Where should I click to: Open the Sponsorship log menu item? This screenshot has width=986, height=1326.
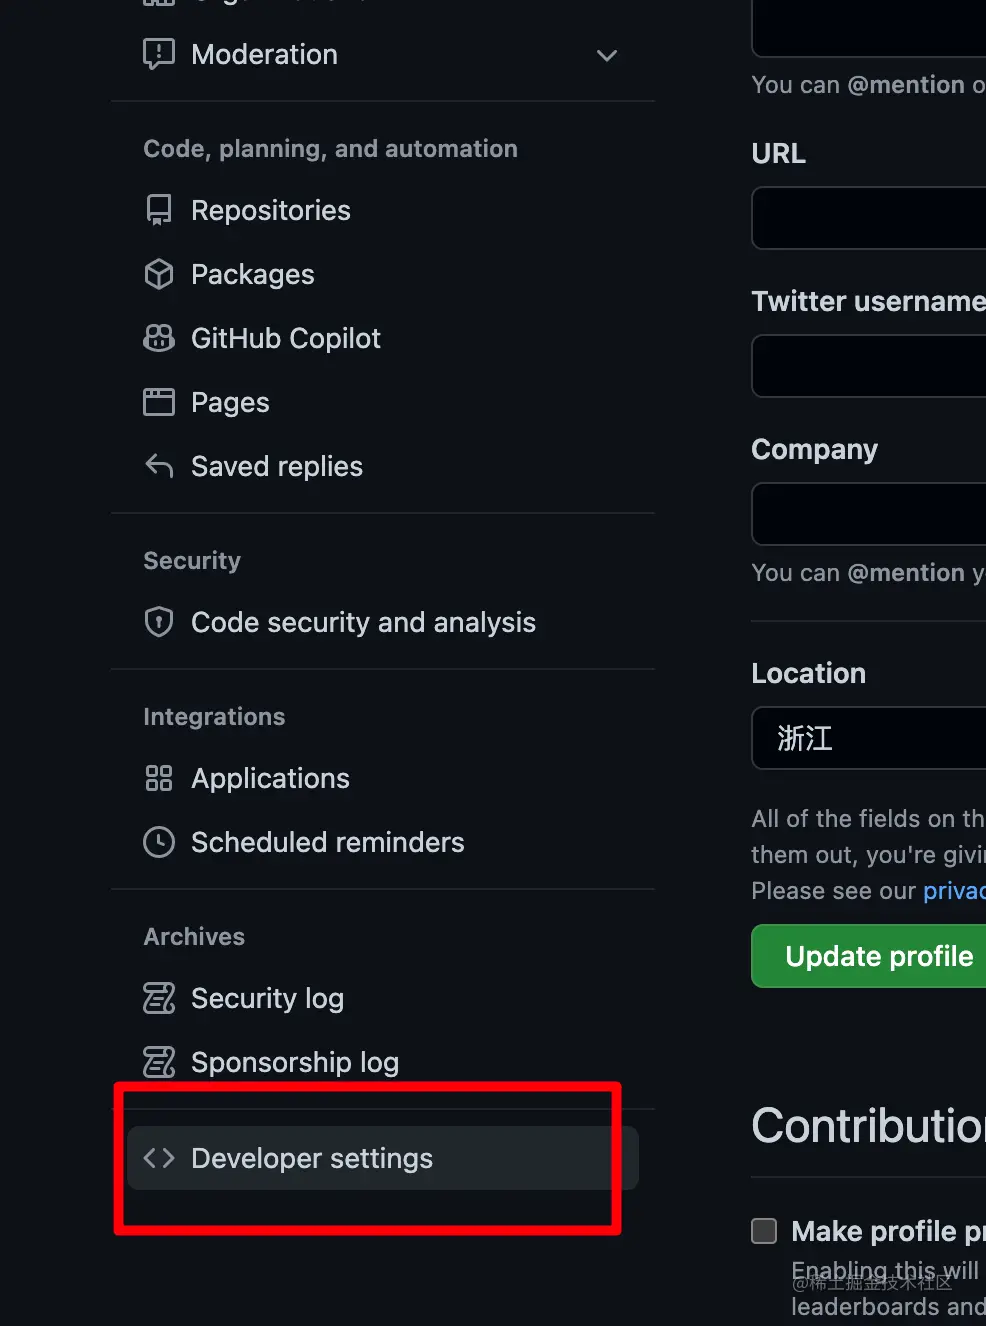(x=294, y=1062)
